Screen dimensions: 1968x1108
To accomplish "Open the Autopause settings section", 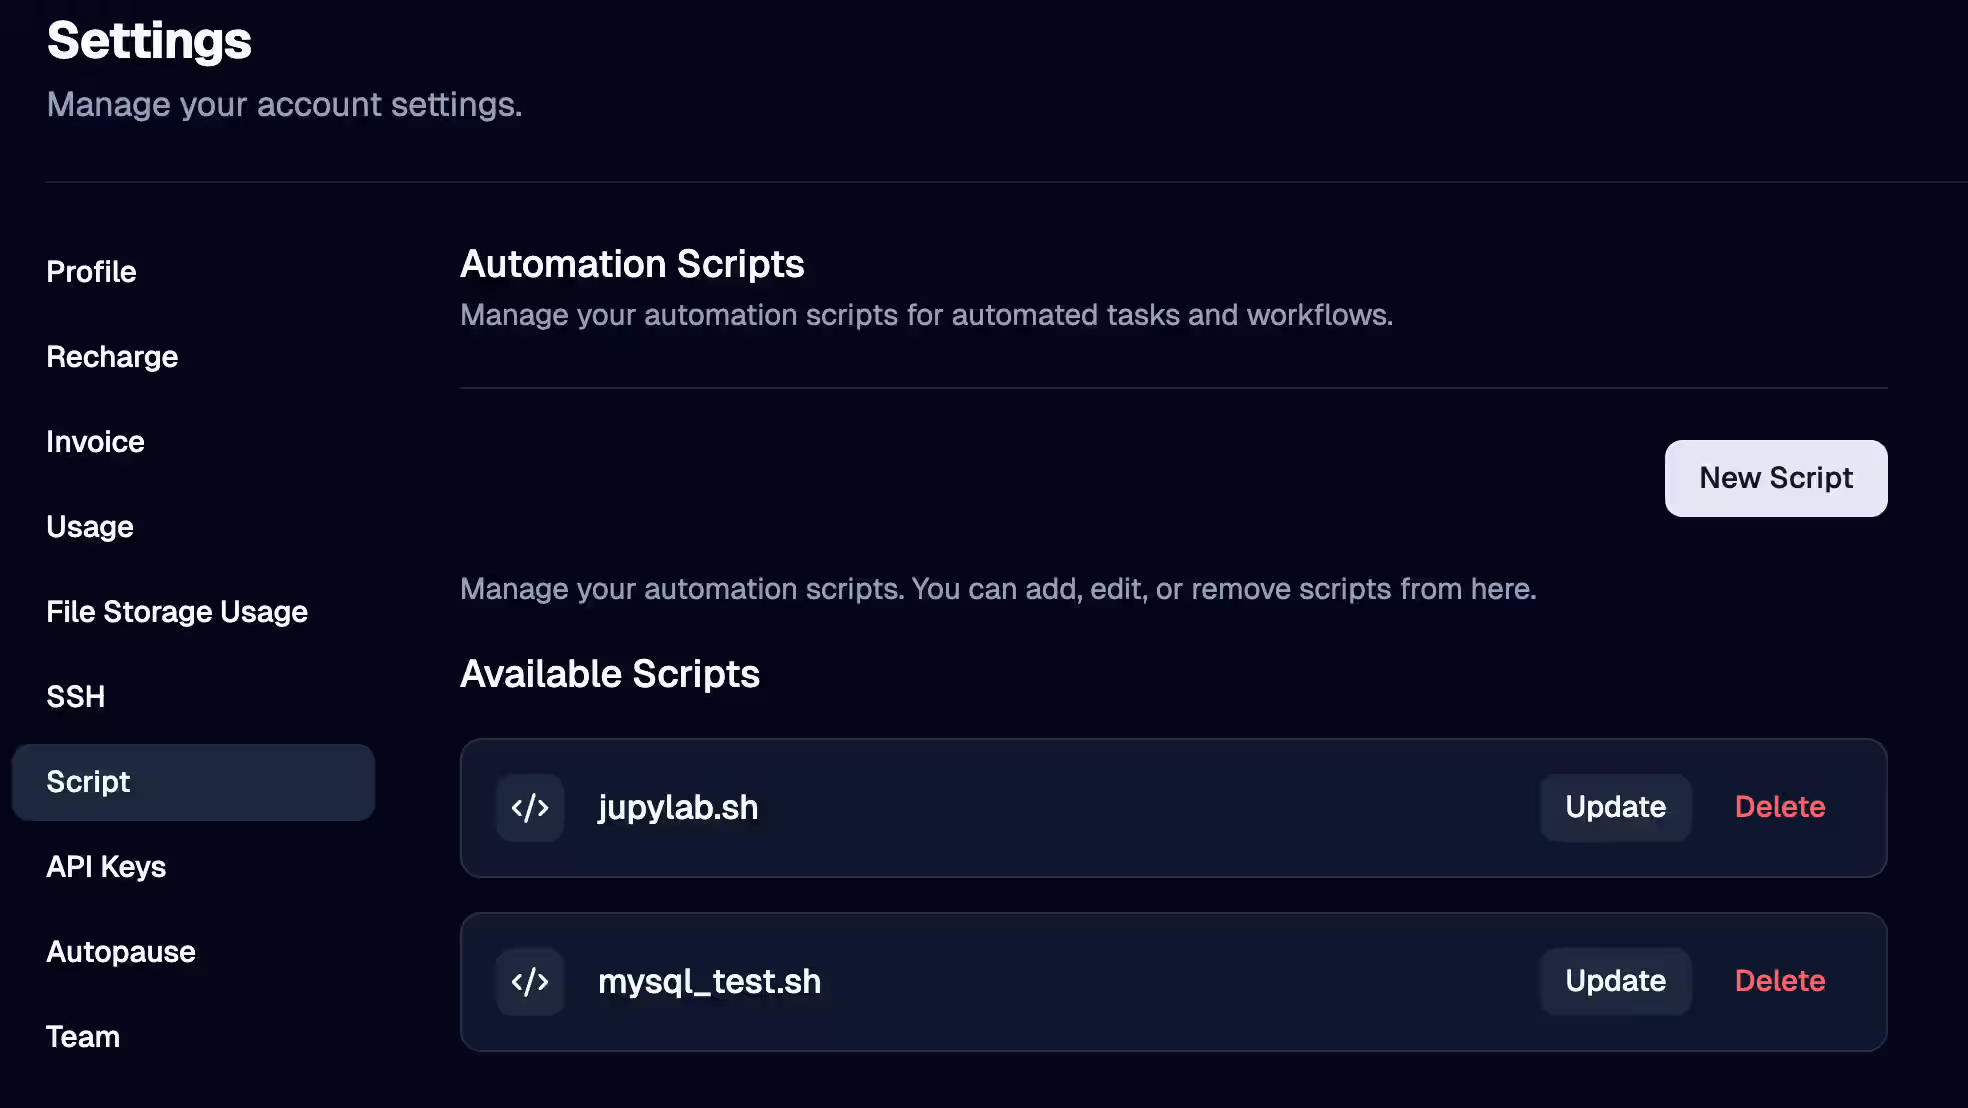I will (121, 951).
